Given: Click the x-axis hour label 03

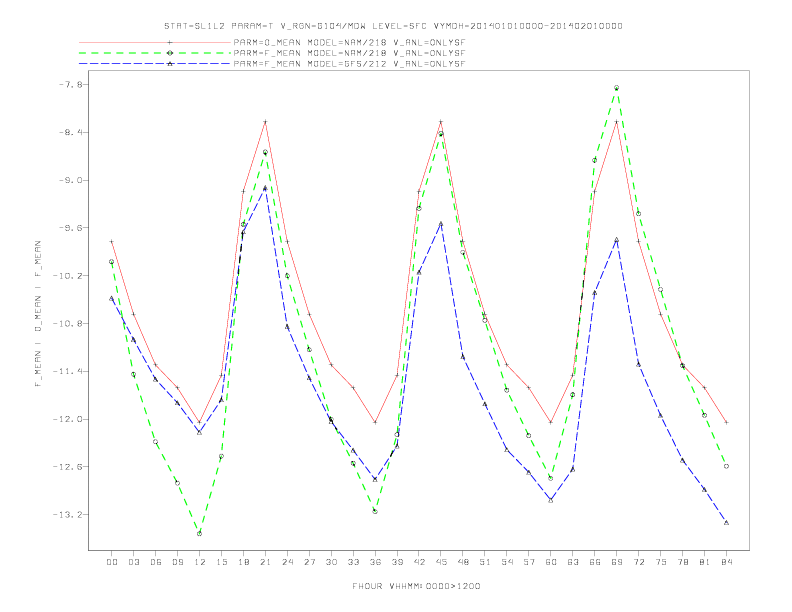Looking at the screenshot, I should 133,562.
